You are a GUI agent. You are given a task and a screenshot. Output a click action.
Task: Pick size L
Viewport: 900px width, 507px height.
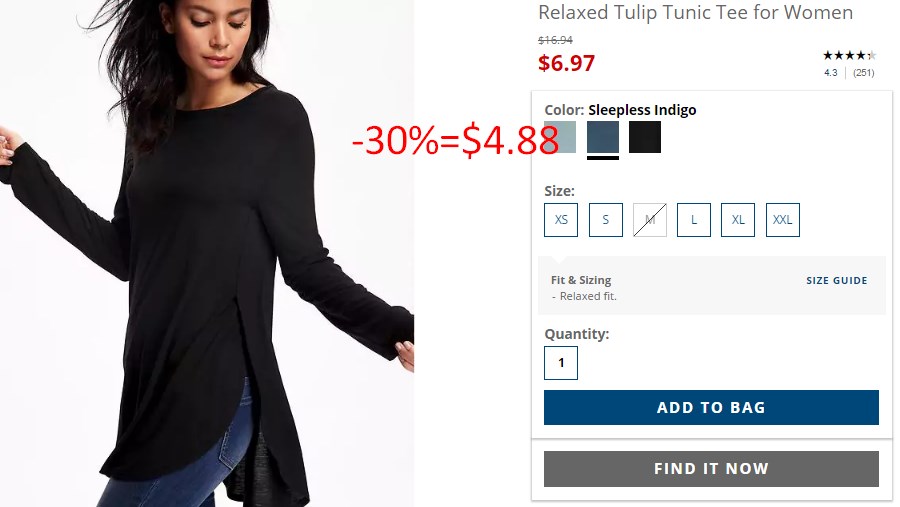pyautogui.click(x=694, y=220)
